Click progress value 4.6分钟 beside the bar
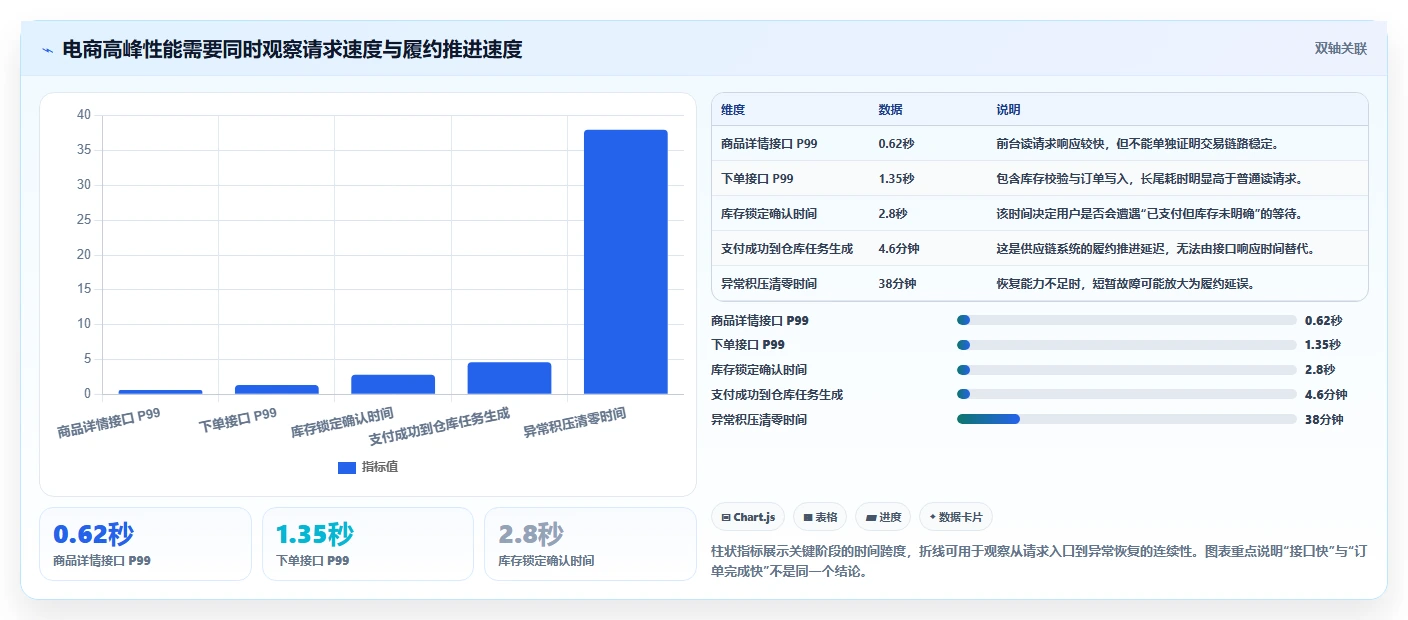 click(x=1326, y=395)
